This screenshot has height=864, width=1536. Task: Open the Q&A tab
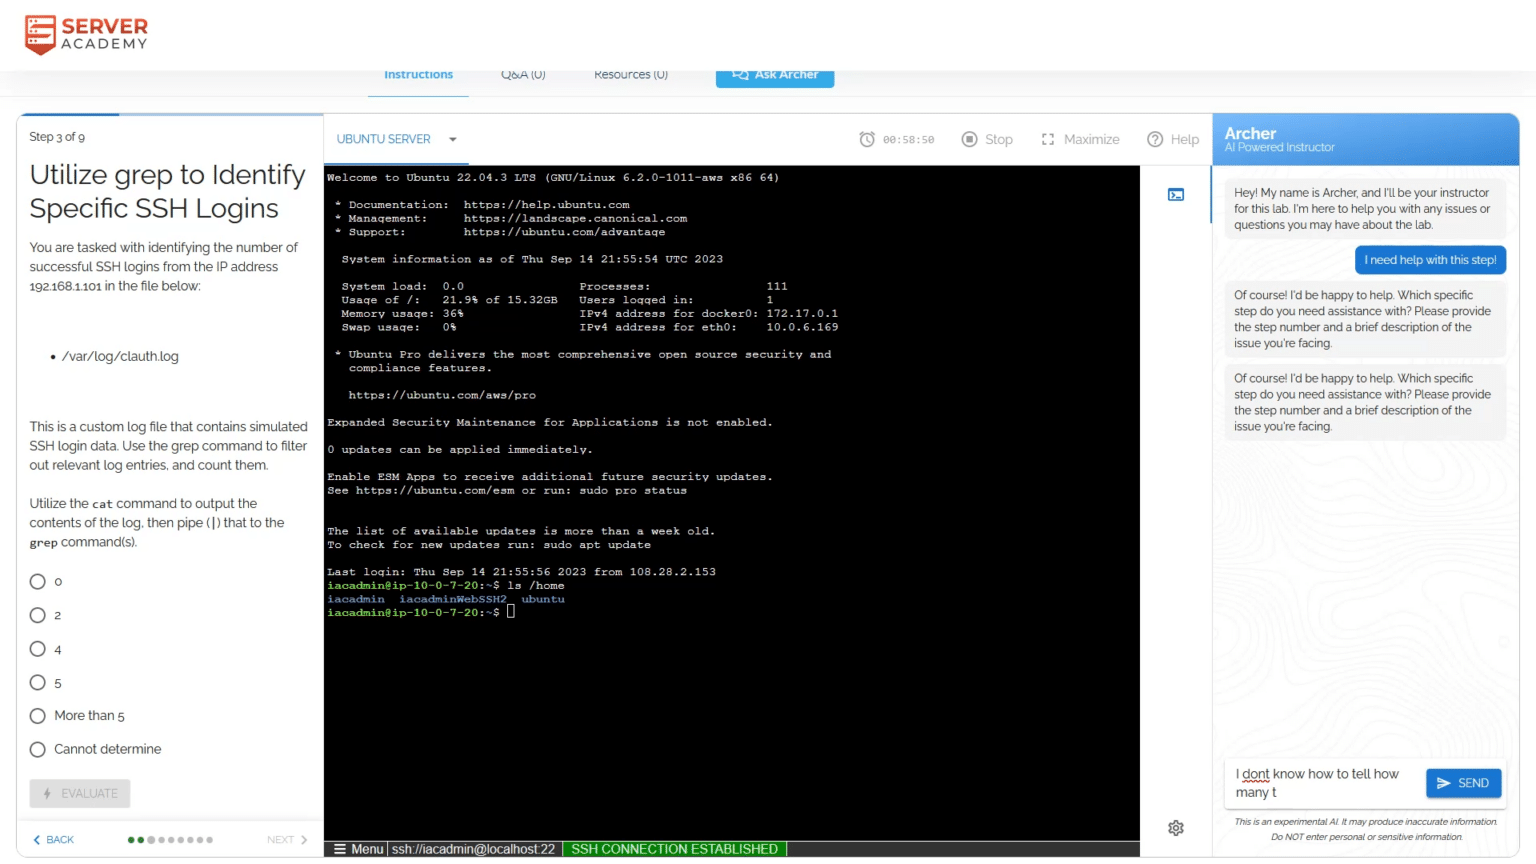523,75
